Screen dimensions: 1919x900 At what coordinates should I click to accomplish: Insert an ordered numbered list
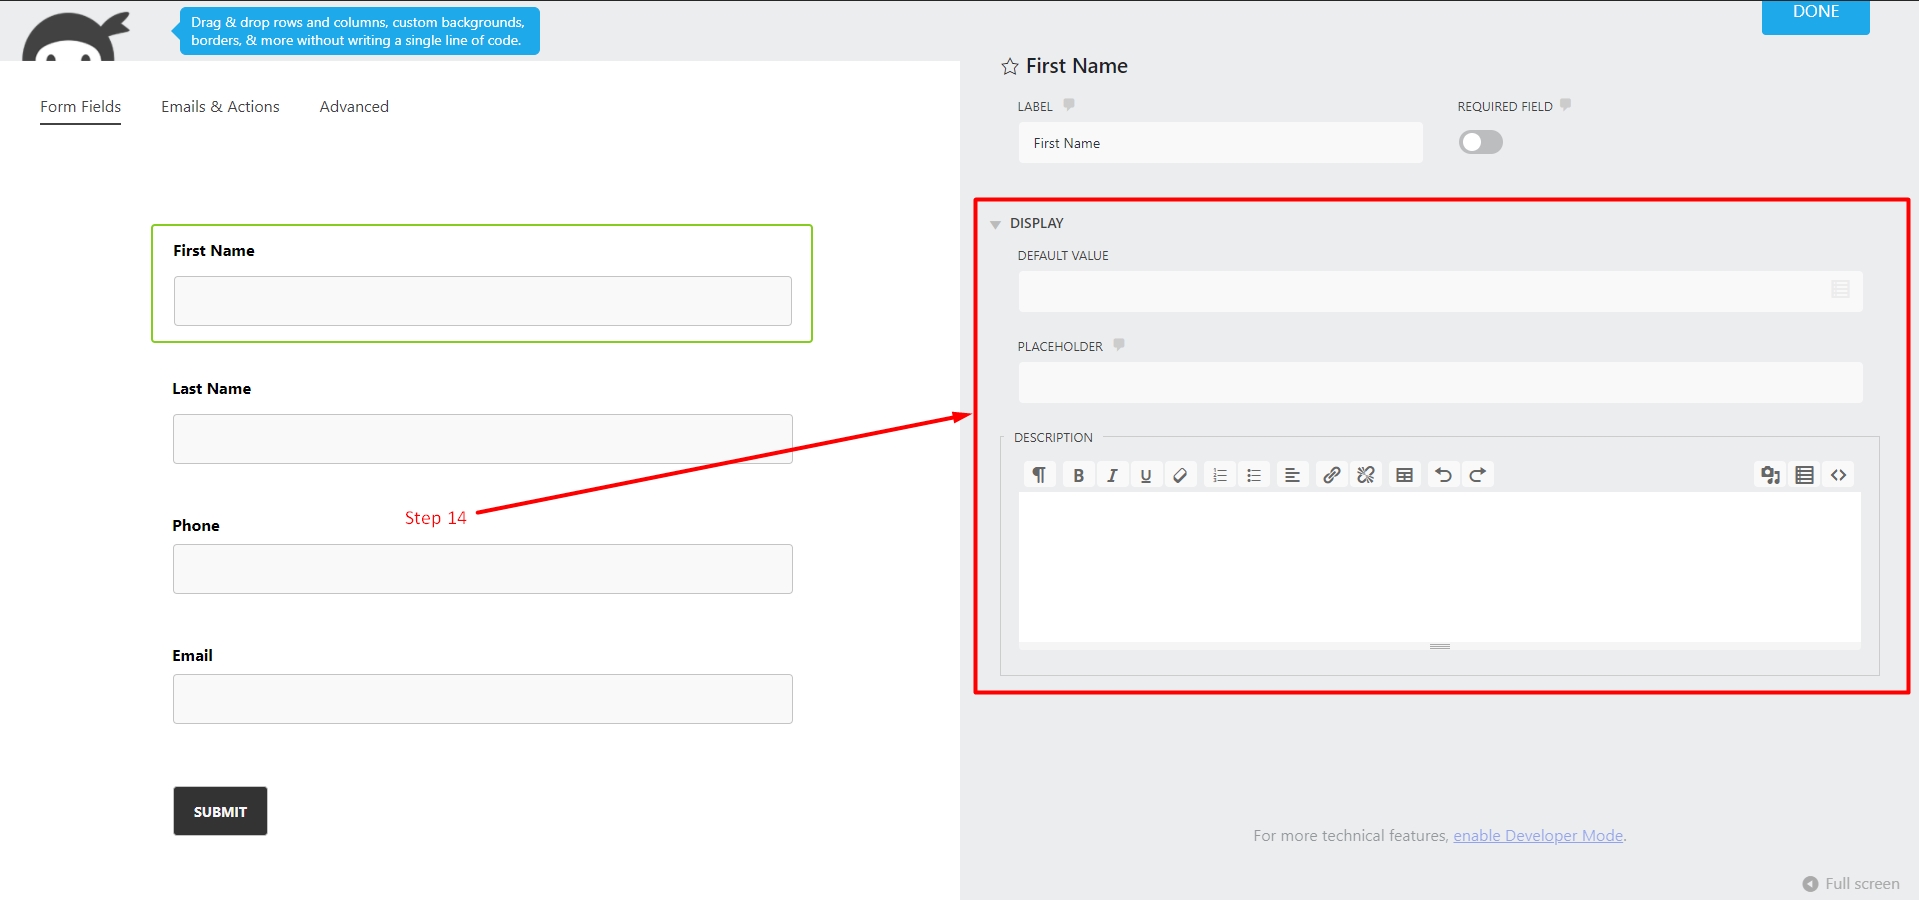(1220, 475)
